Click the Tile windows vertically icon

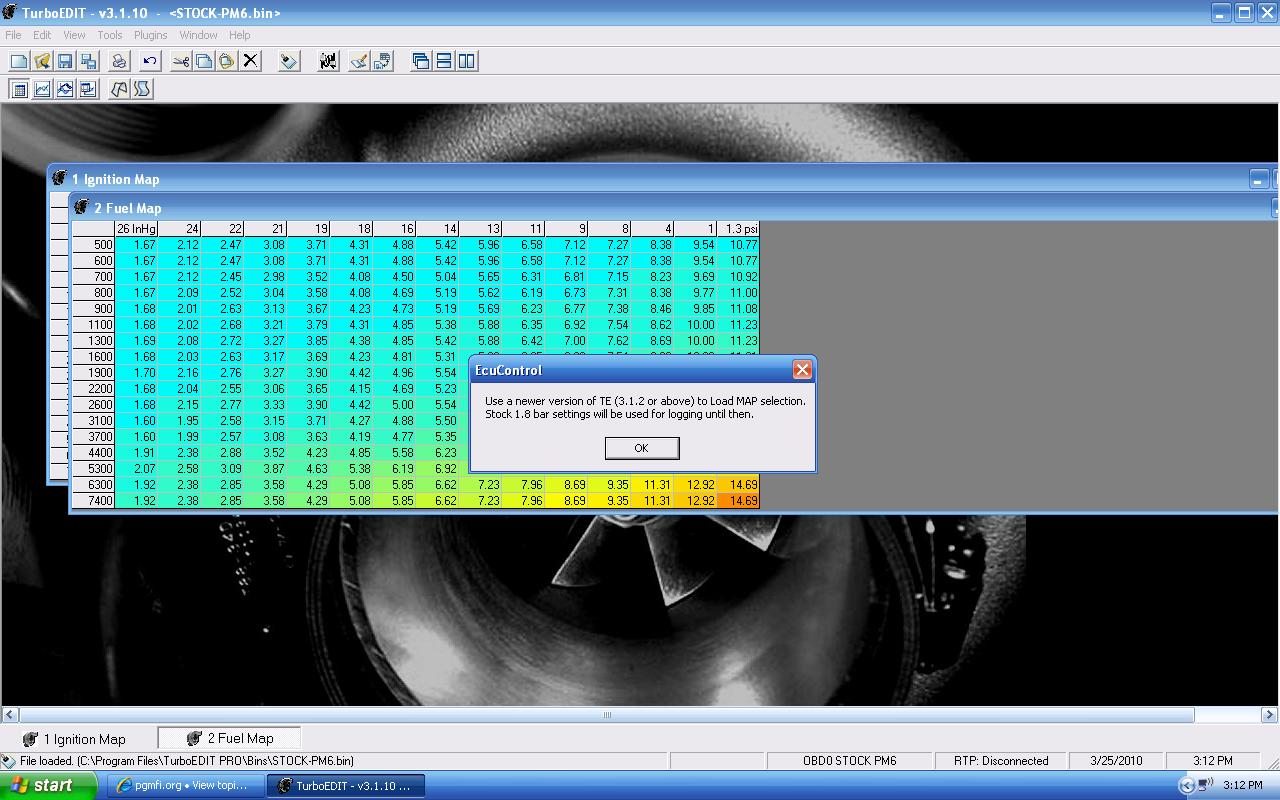467,62
